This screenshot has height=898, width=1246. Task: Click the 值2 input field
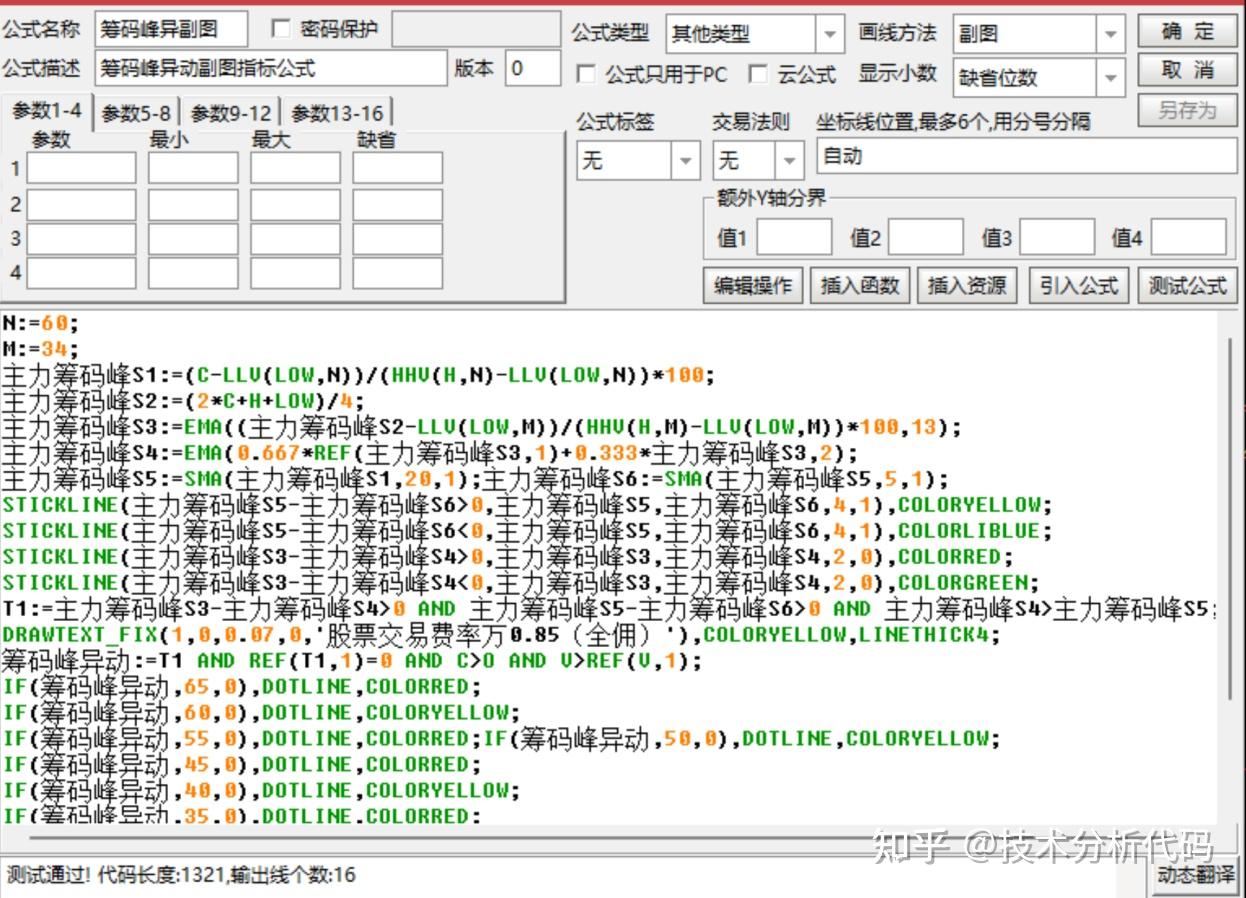tap(926, 237)
